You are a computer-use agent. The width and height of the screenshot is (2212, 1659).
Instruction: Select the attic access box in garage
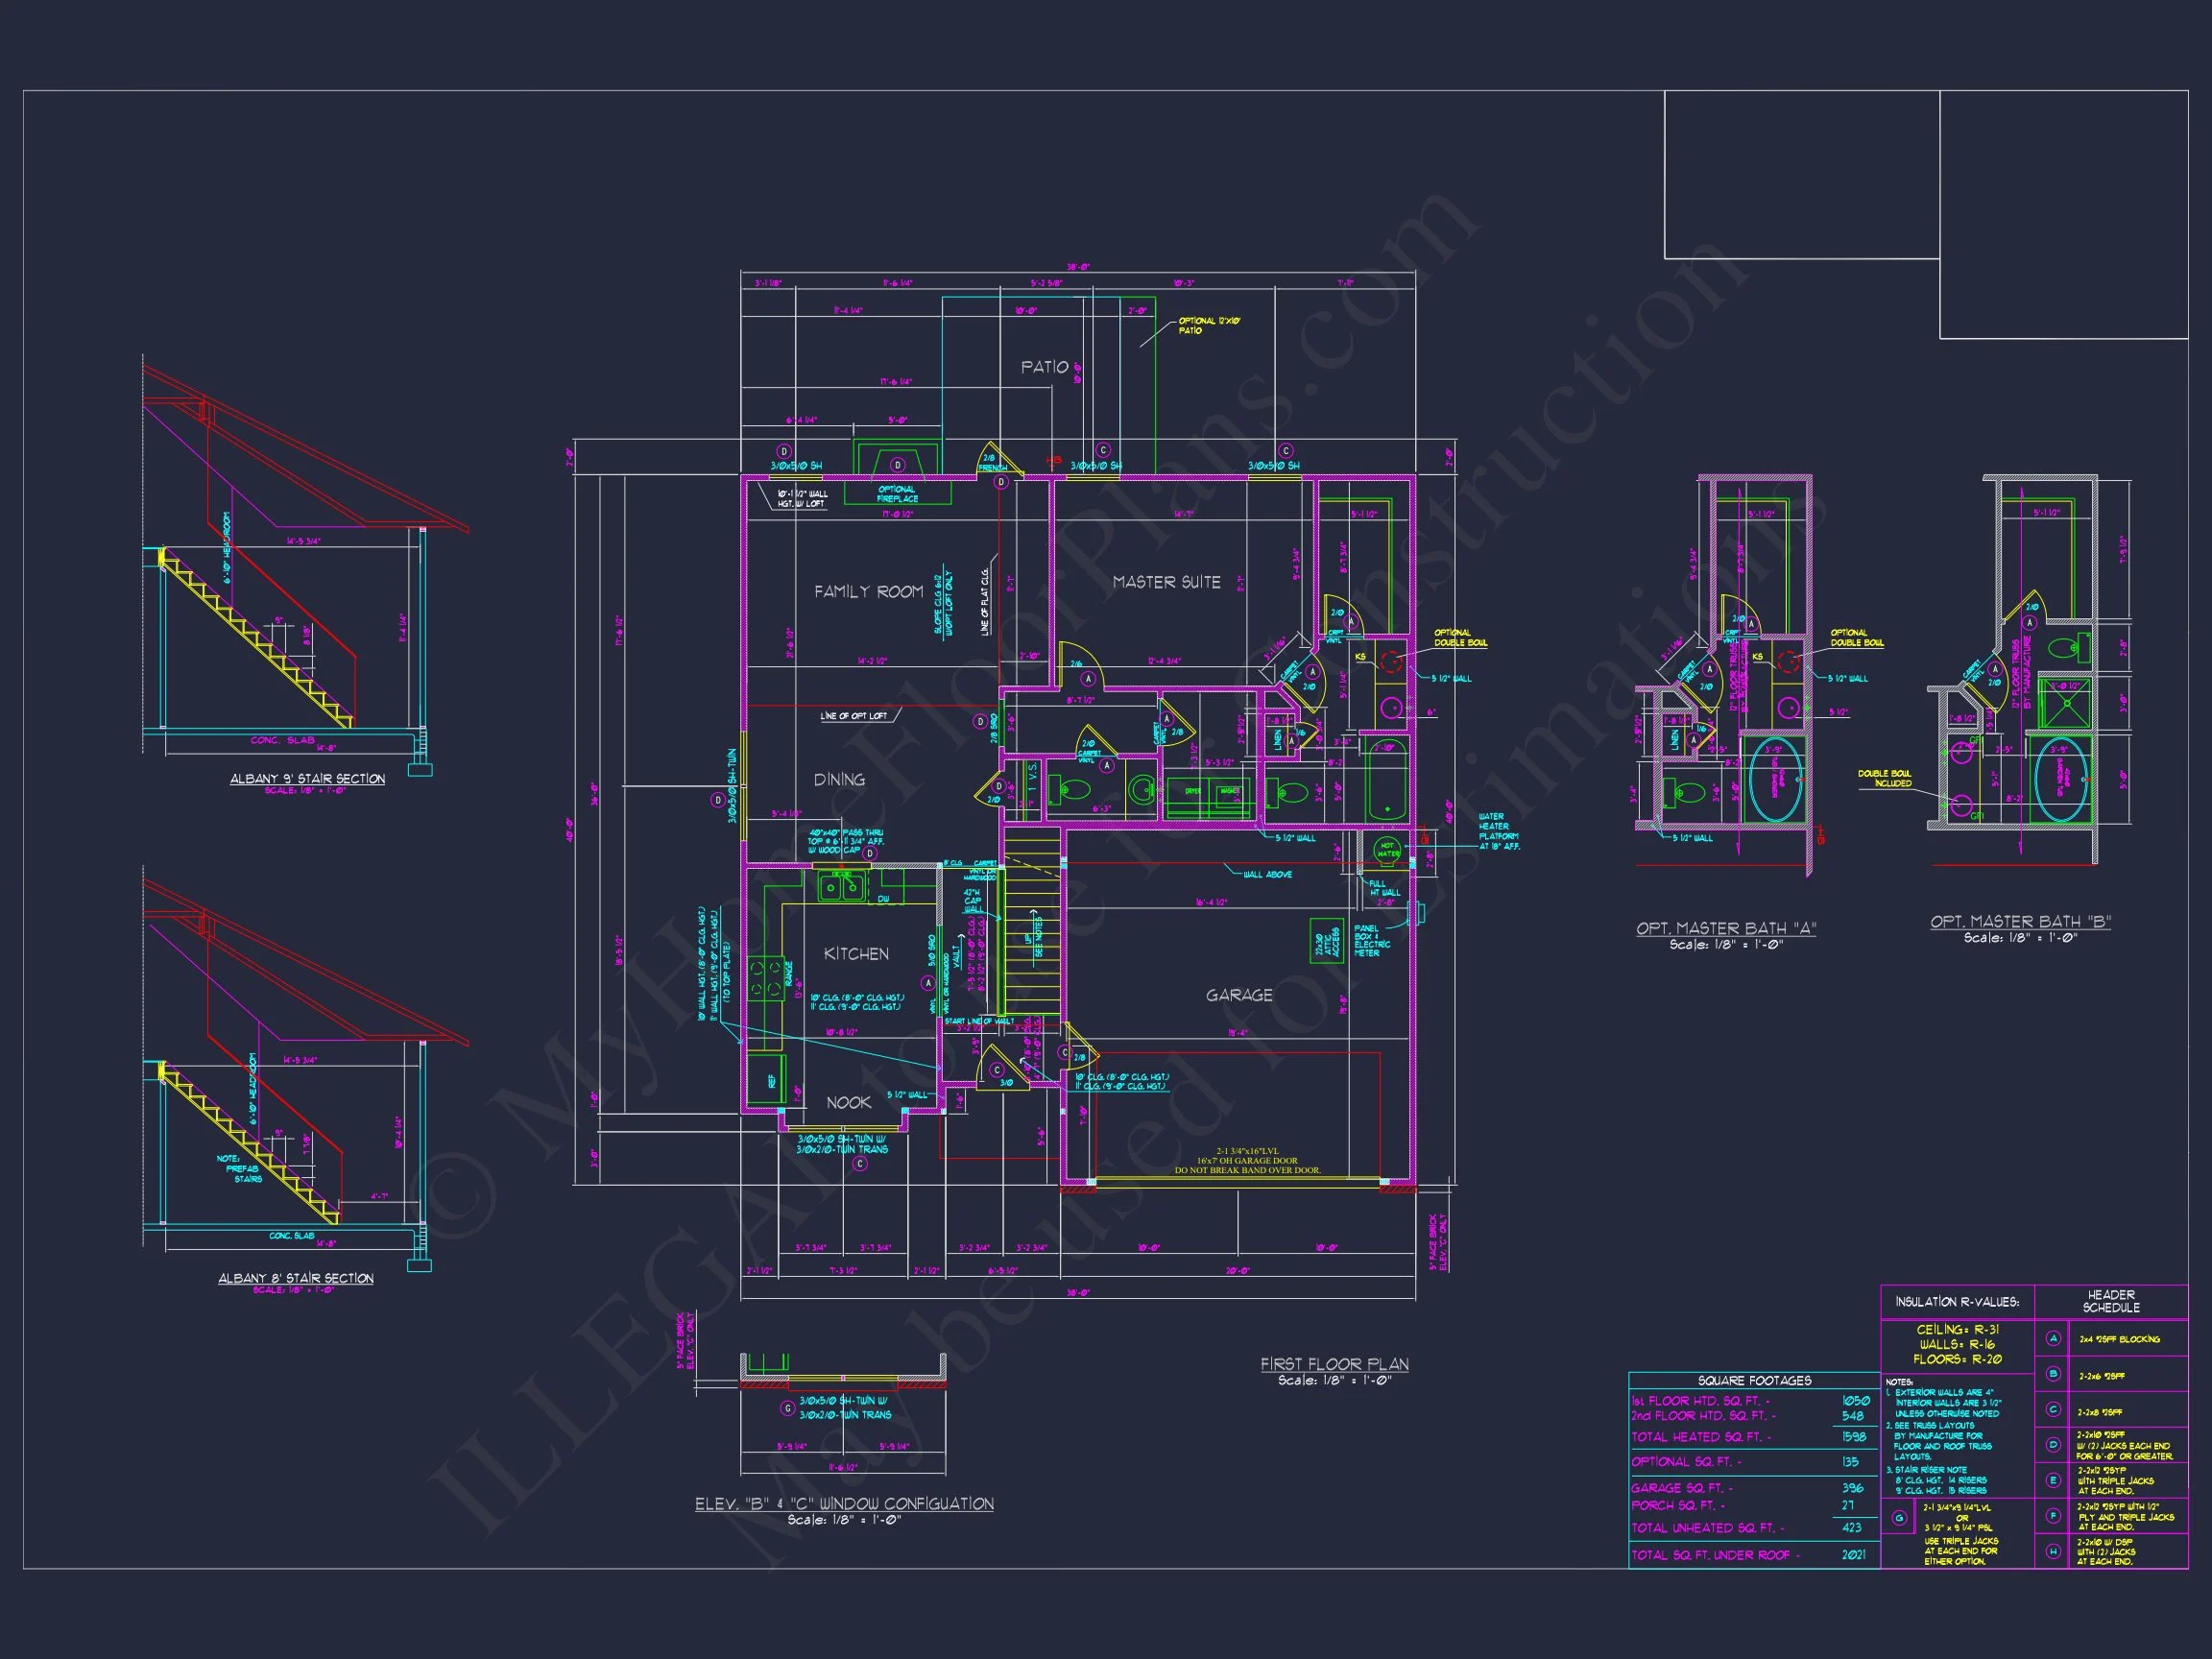tap(1326, 939)
